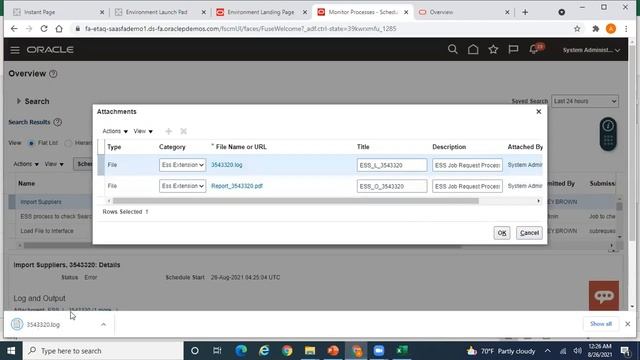Click Show all downloads
This screenshot has width=640, height=360.
[601, 324]
